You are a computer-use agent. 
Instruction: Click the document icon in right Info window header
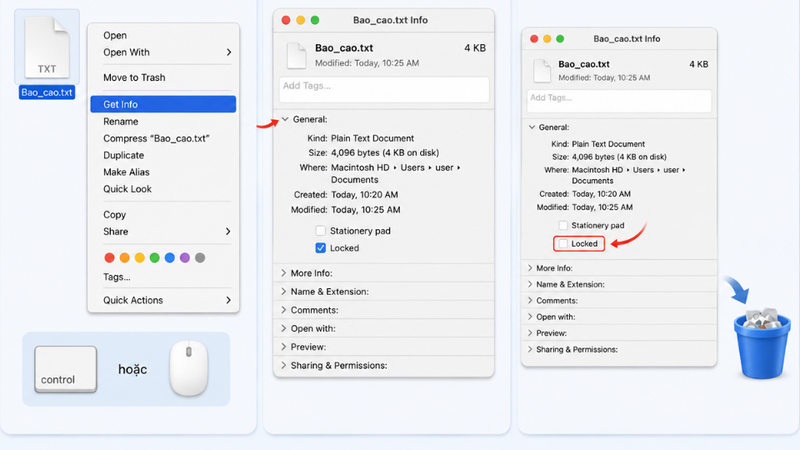coord(542,71)
